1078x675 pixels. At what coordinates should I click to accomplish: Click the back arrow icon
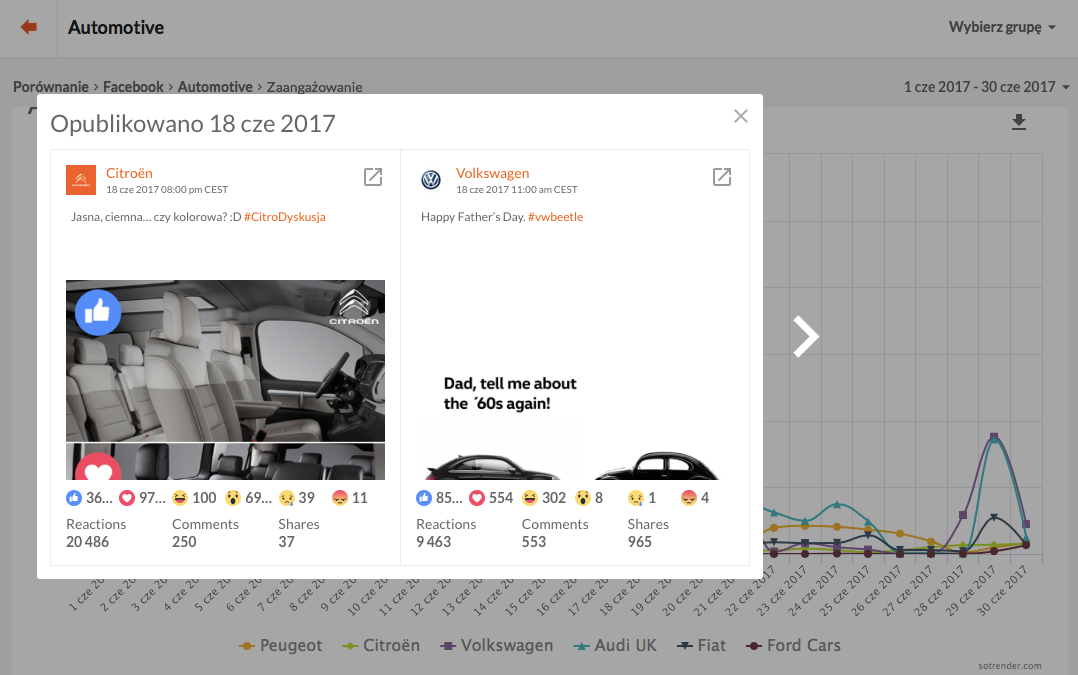(28, 28)
